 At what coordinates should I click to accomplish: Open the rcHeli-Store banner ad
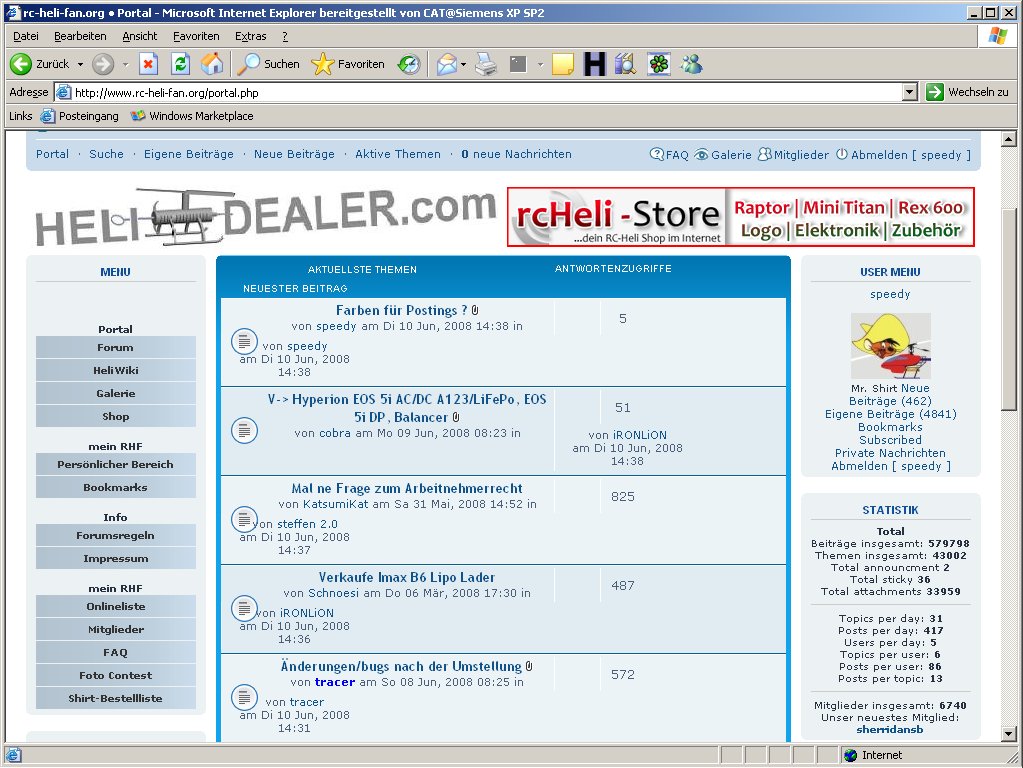tap(741, 217)
